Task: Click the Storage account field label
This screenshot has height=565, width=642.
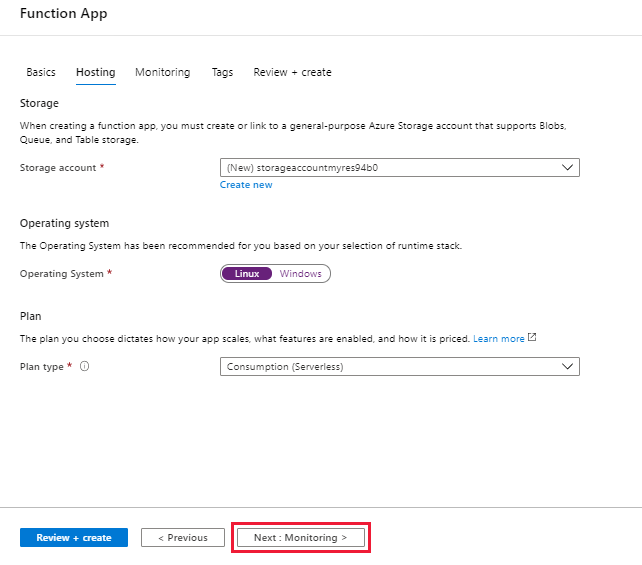Action: tap(58, 168)
